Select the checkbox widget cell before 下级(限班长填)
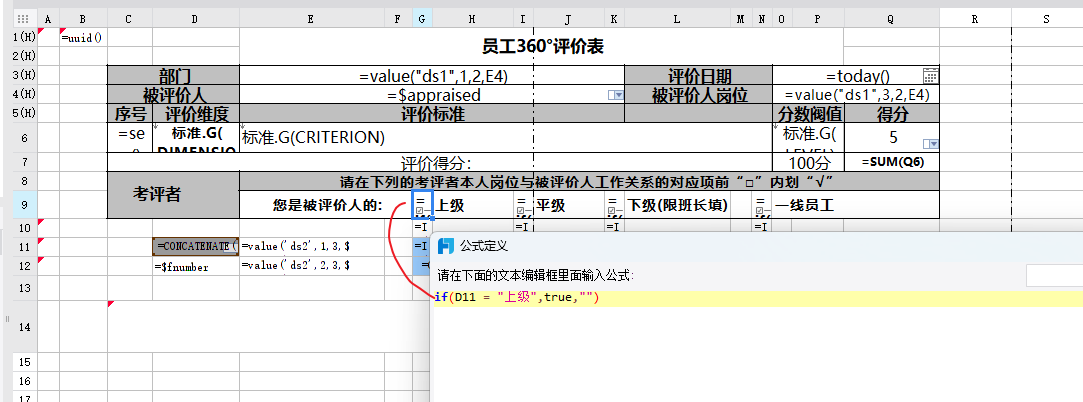Viewport: 1083px width, 402px height. pos(615,205)
